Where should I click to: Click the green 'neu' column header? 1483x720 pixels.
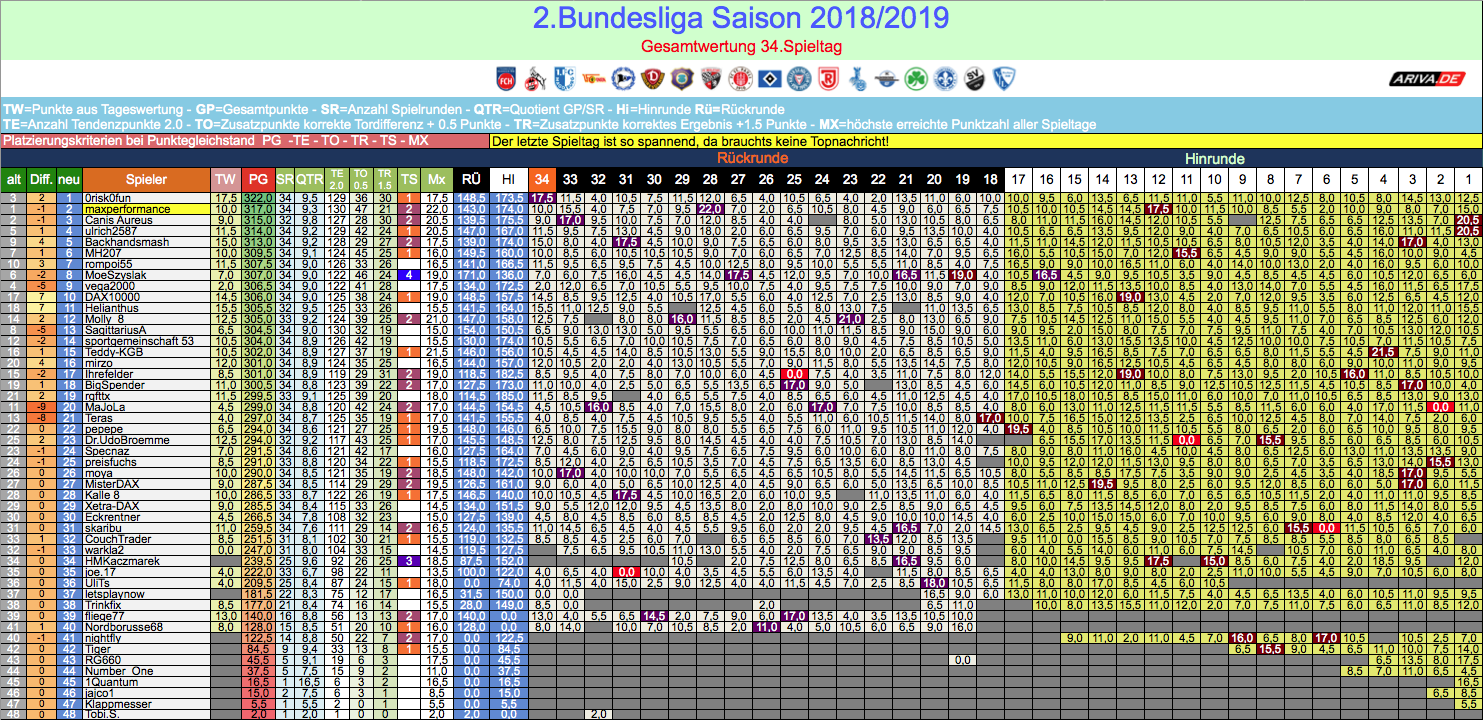point(69,179)
